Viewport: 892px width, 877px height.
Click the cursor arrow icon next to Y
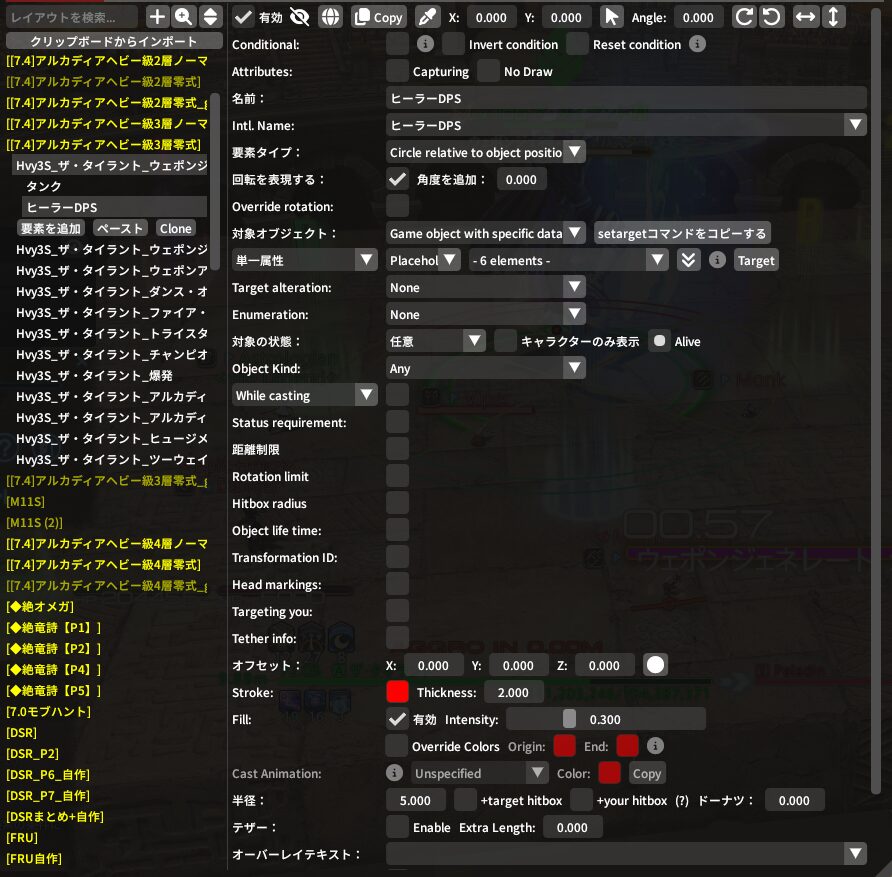[611, 17]
